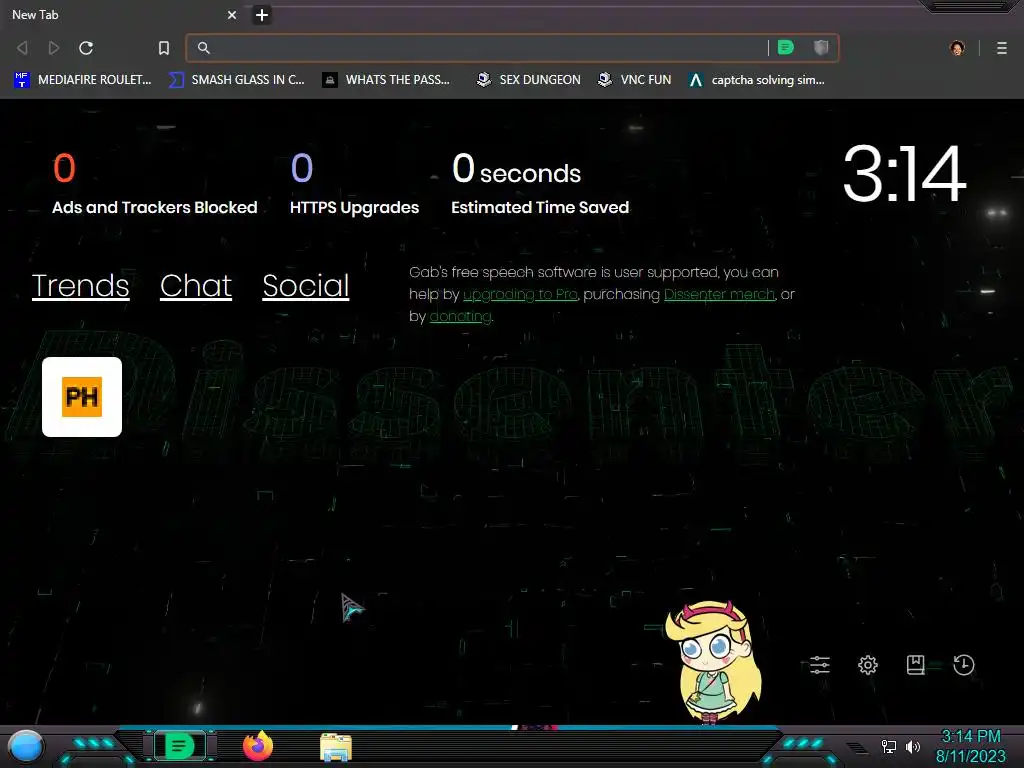This screenshot has width=1024, height=768.
Task: Open the PH top site tile
Action: (82, 397)
